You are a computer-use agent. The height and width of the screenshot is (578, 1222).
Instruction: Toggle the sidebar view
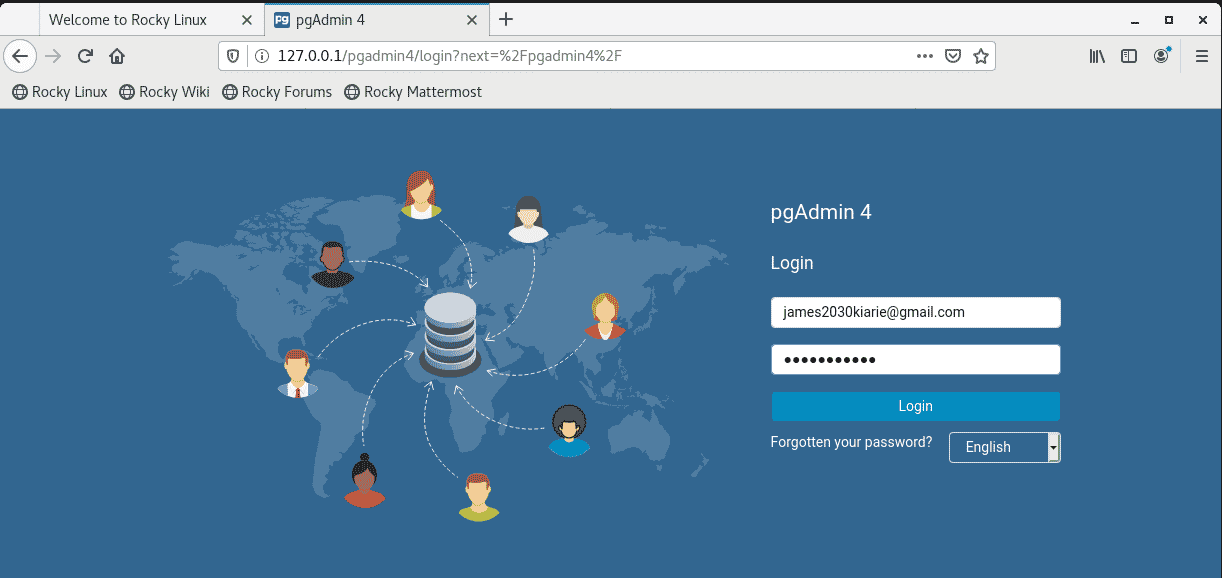click(1129, 56)
